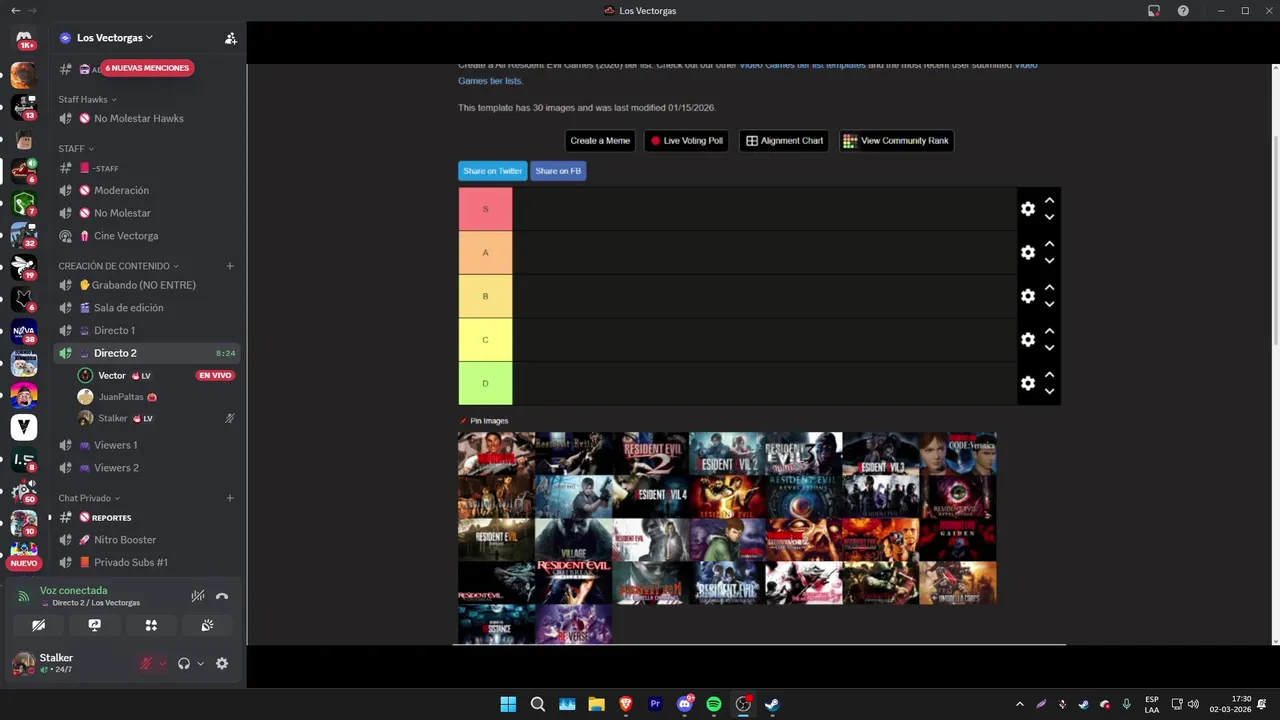Click the invite people icon
Viewport: 1280px width, 720px height.
[231, 38]
